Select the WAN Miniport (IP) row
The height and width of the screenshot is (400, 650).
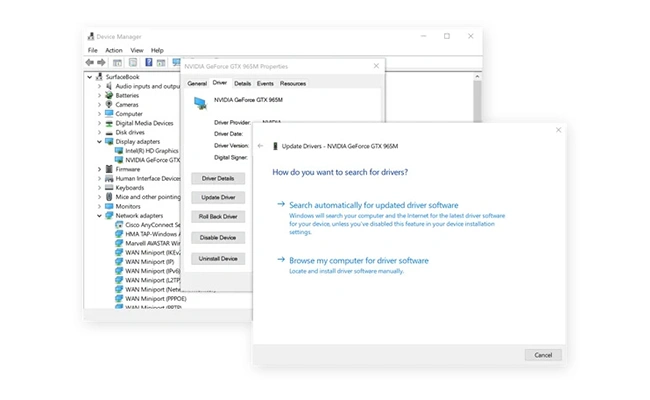click(x=145, y=262)
